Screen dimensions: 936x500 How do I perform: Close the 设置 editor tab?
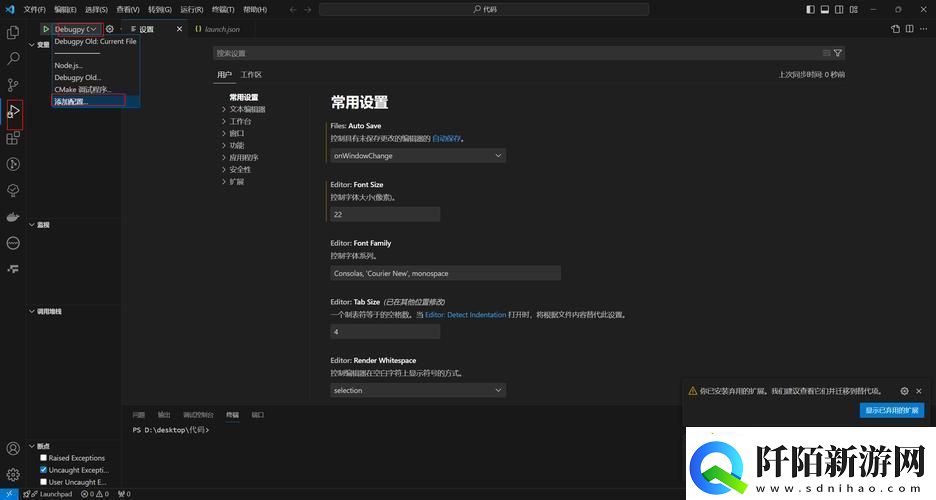(179, 29)
